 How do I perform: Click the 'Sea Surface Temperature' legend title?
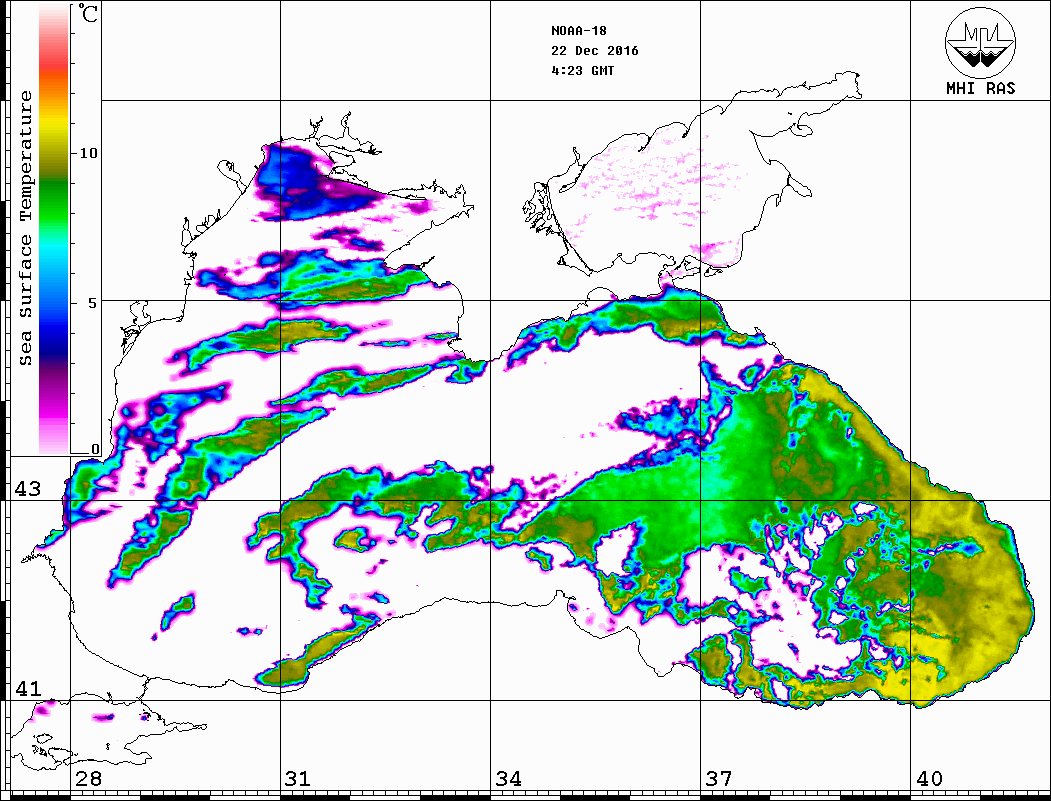pos(25,228)
